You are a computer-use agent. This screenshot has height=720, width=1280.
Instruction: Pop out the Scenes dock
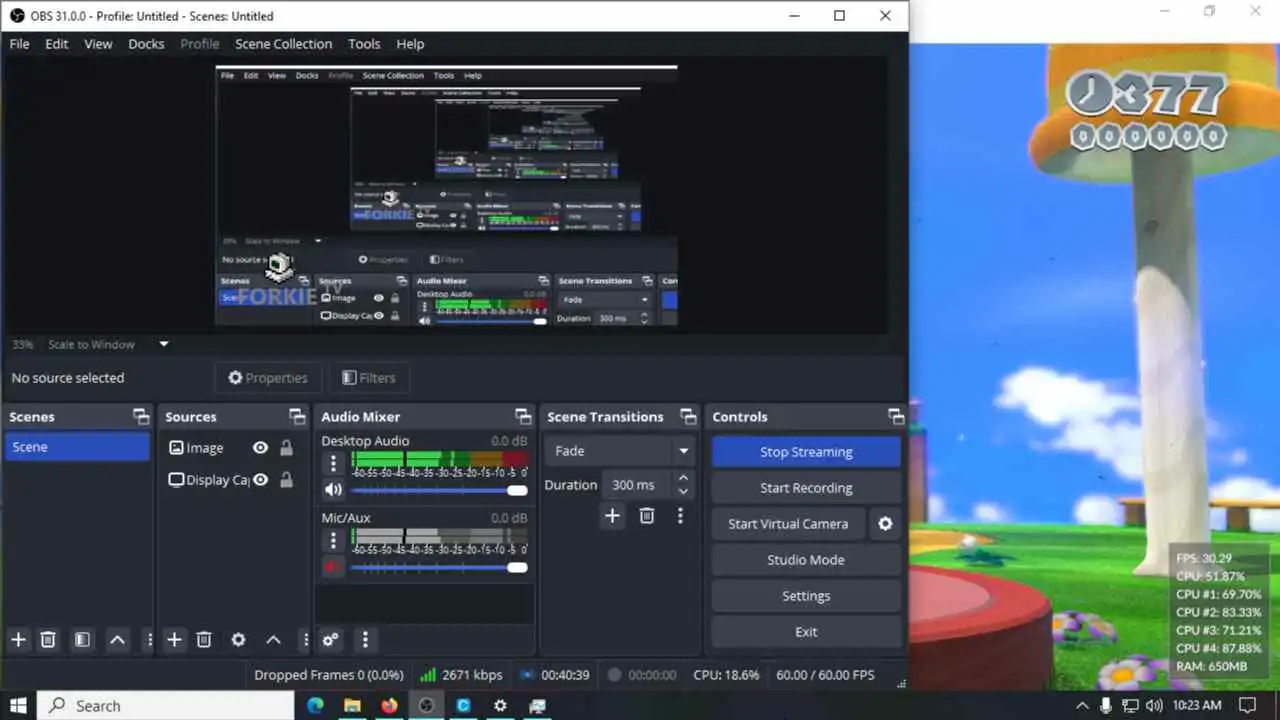click(141, 417)
